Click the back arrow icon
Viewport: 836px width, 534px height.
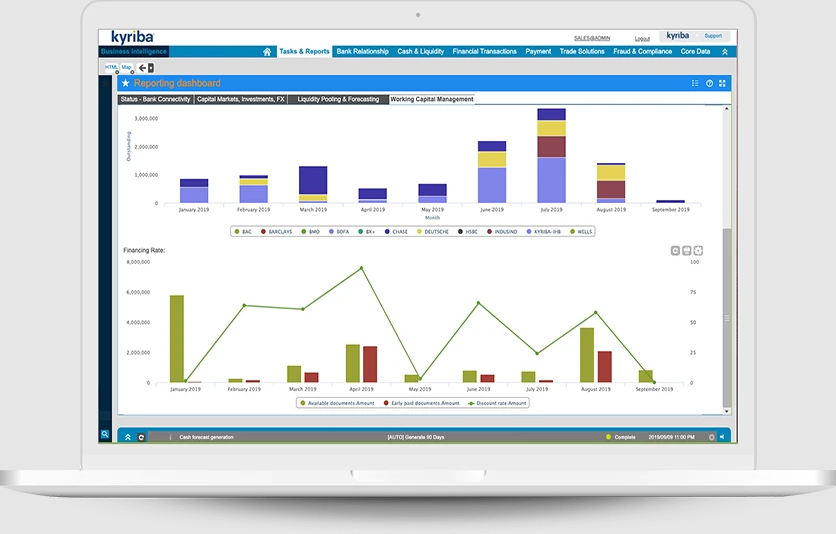tap(142, 68)
